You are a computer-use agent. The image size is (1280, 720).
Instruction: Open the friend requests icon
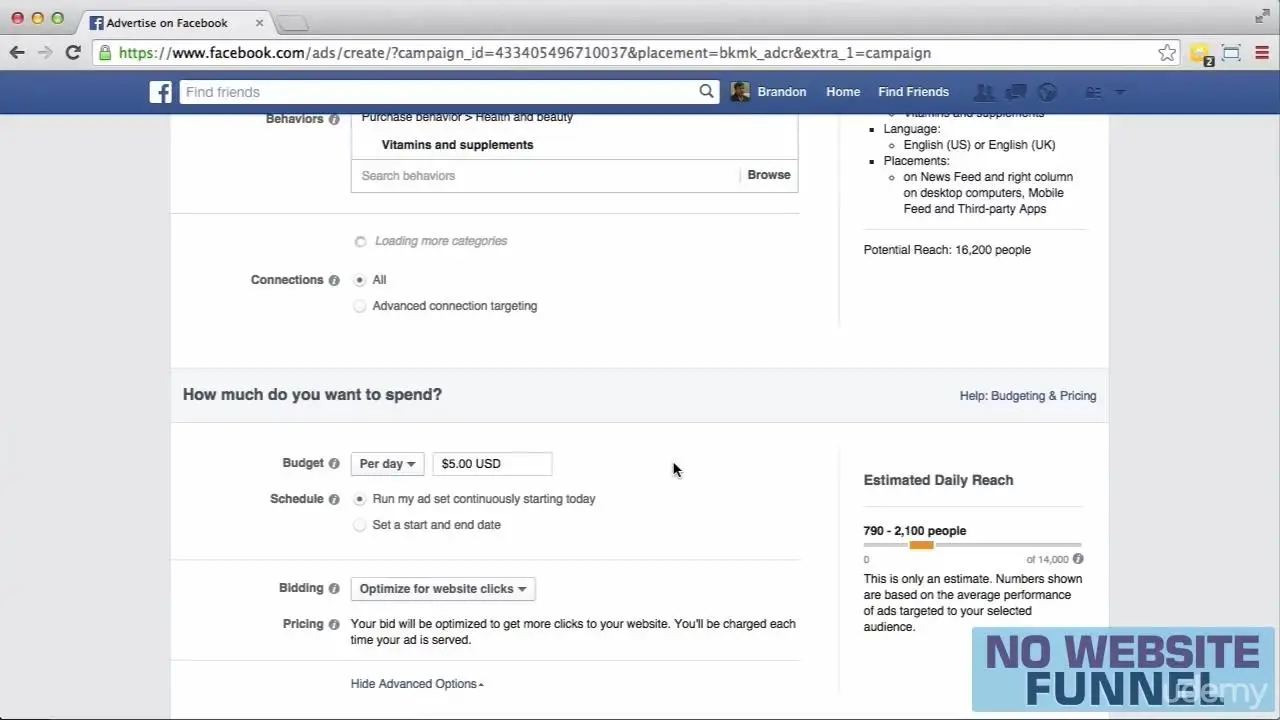984,92
